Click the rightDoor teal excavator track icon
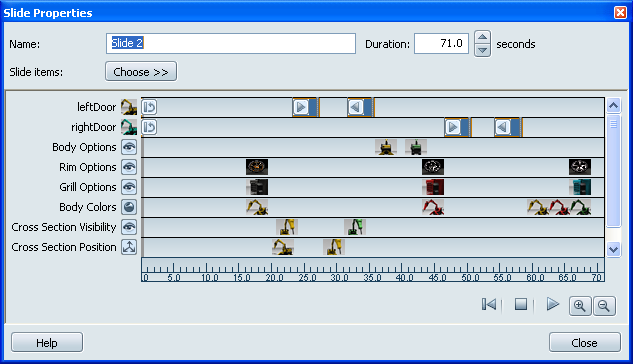633x364 pixels. coord(129,127)
